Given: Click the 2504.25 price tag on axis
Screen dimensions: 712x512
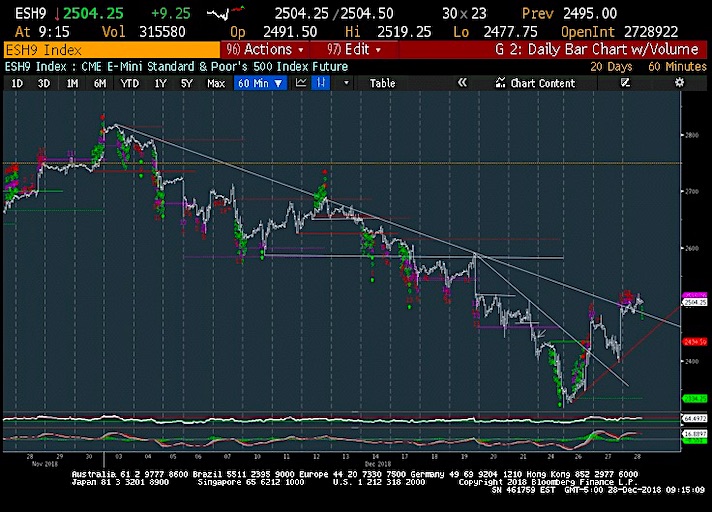Looking at the screenshot, I should tap(695, 302).
